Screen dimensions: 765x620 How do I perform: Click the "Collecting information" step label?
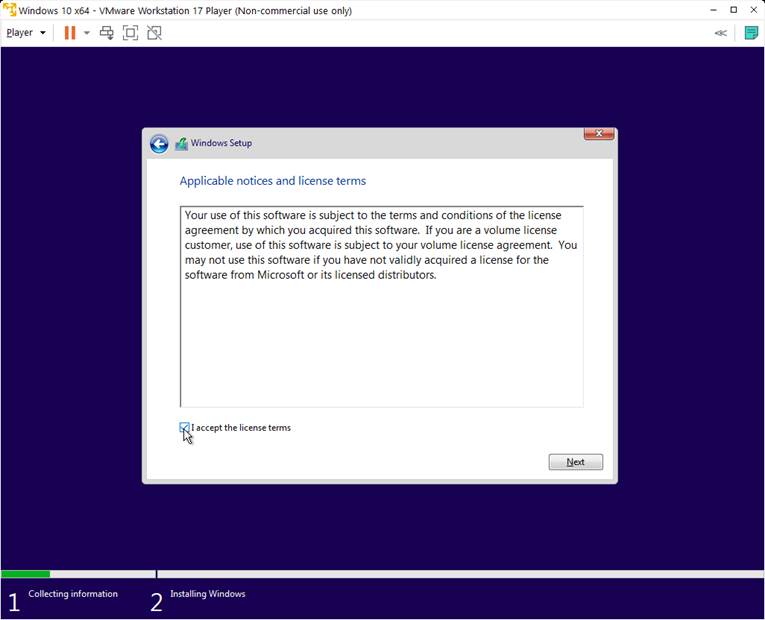73,594
